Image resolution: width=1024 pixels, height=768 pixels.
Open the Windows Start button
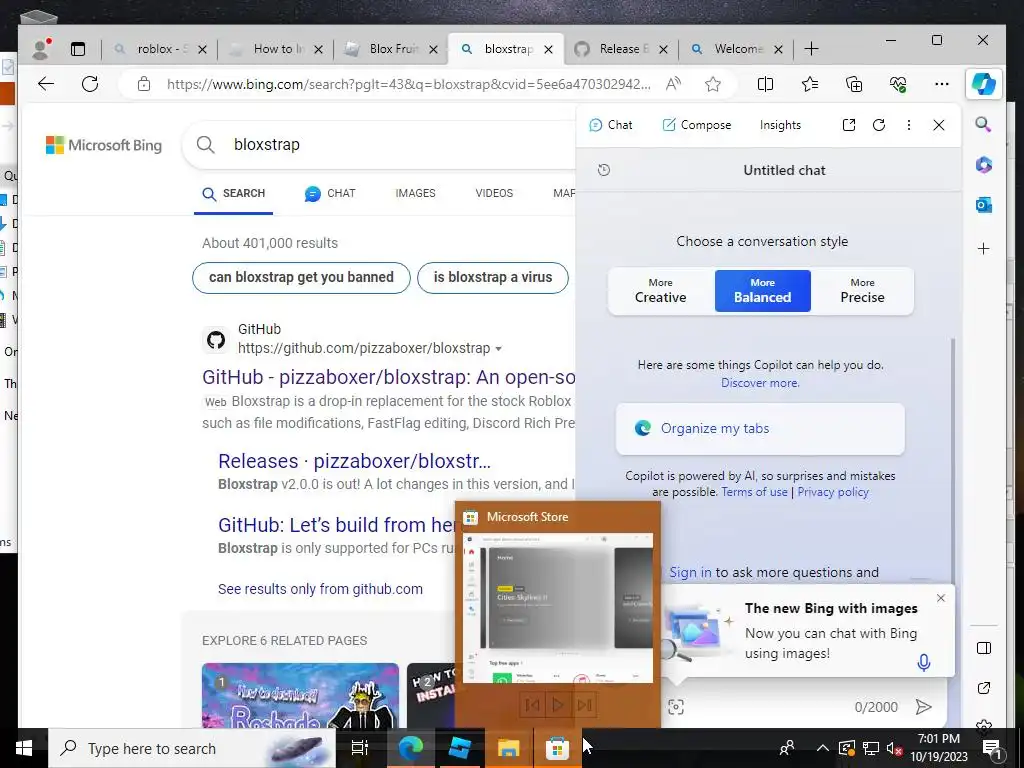[x=24, y=748]
